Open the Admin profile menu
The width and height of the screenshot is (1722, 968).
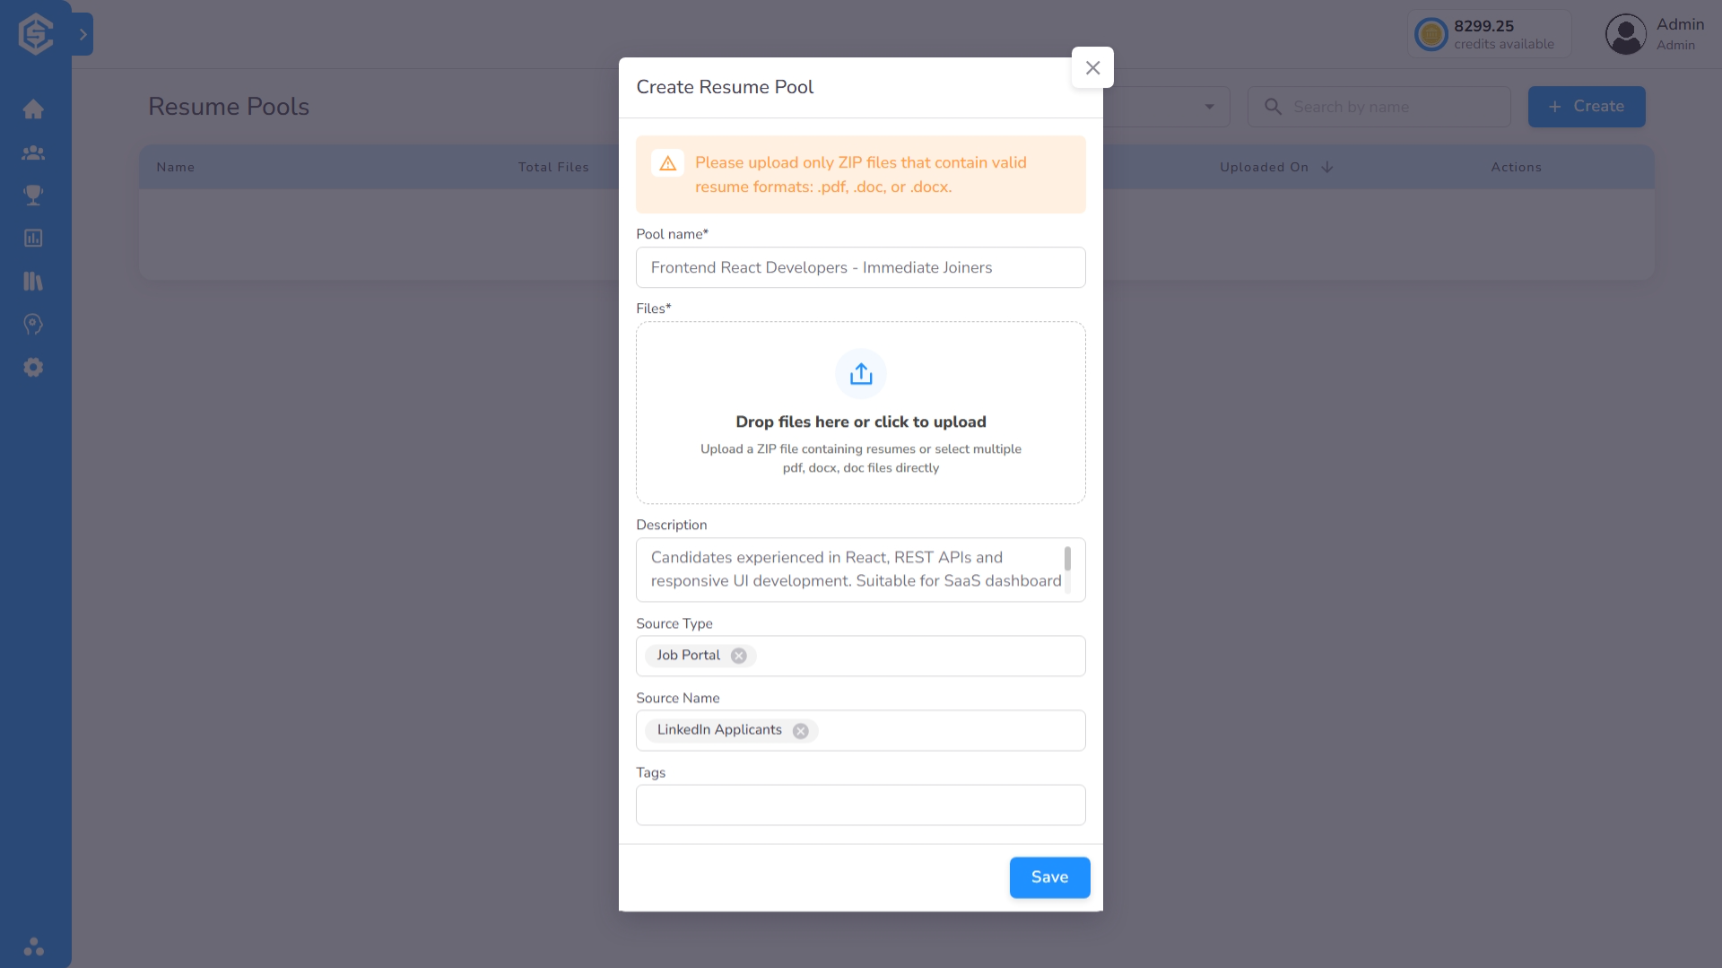1655,33
